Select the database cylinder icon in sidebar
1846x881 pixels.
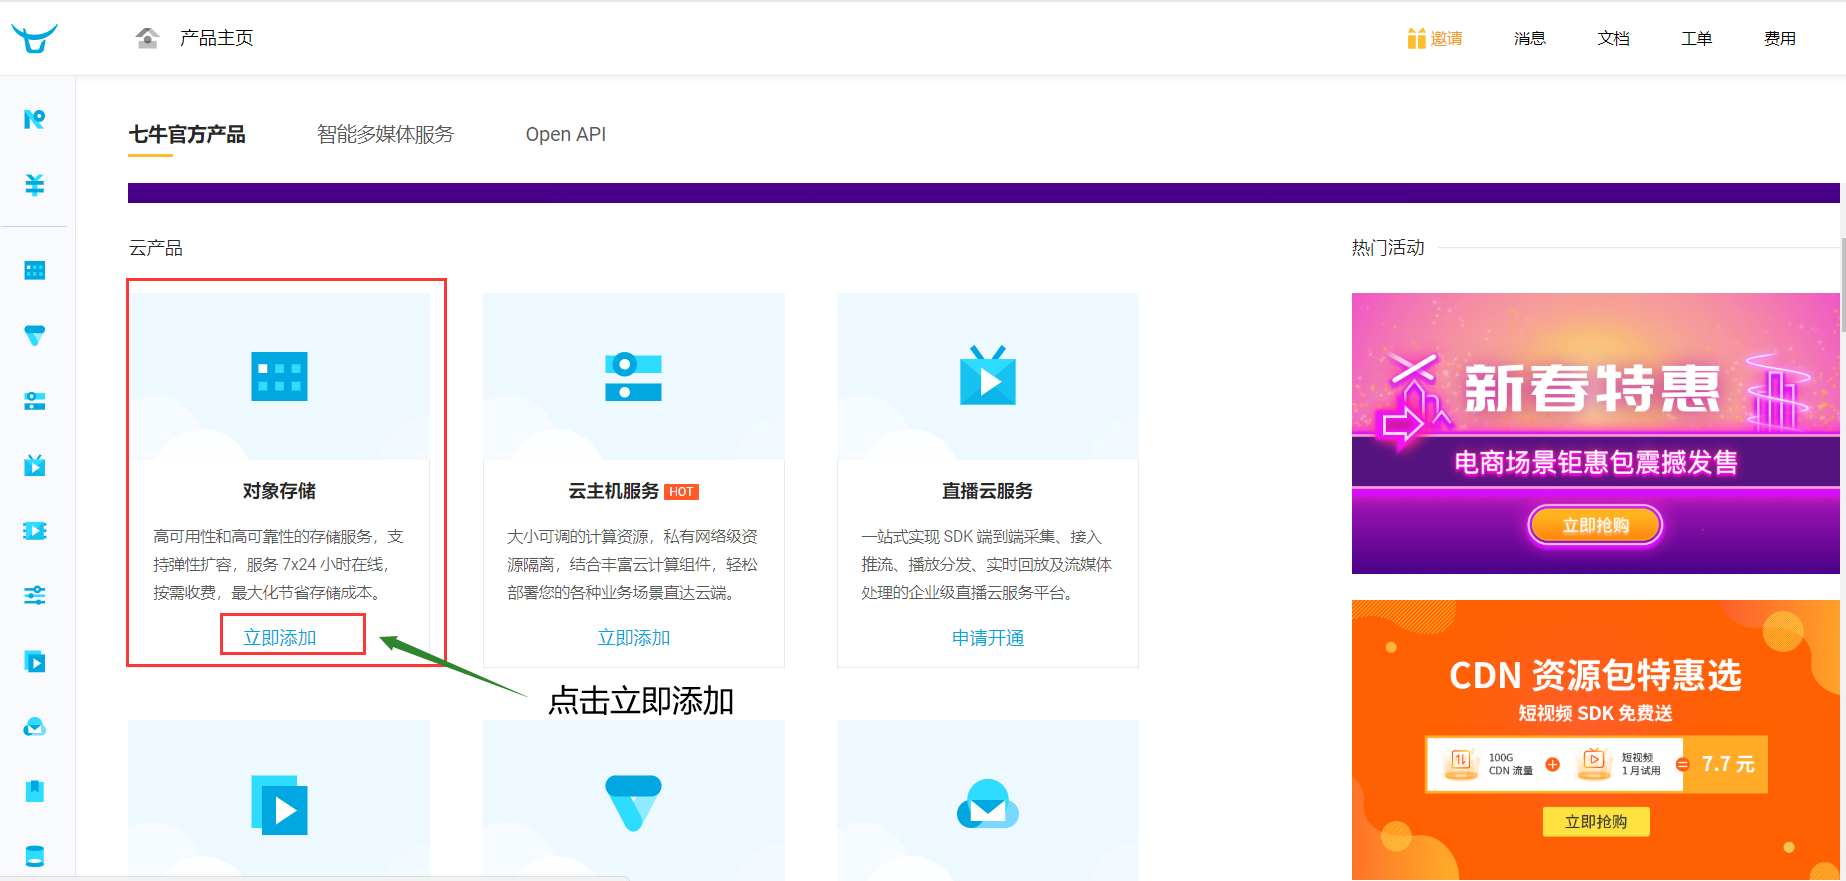point(35,856)
